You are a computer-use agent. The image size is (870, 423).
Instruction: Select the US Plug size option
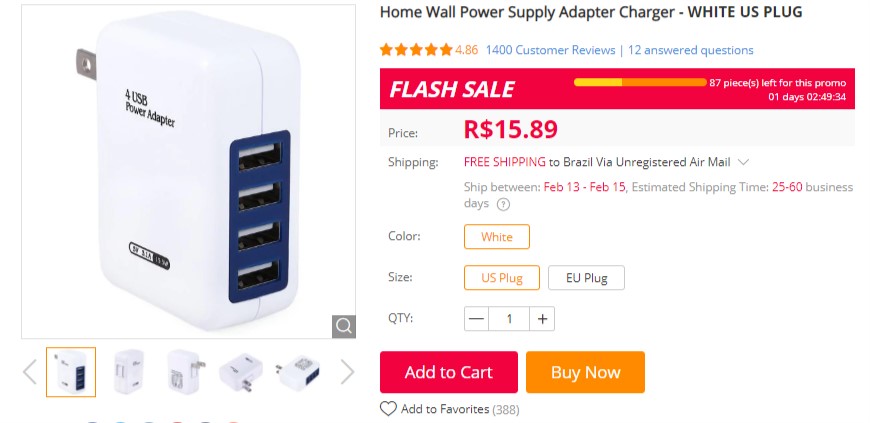point(502,278)
